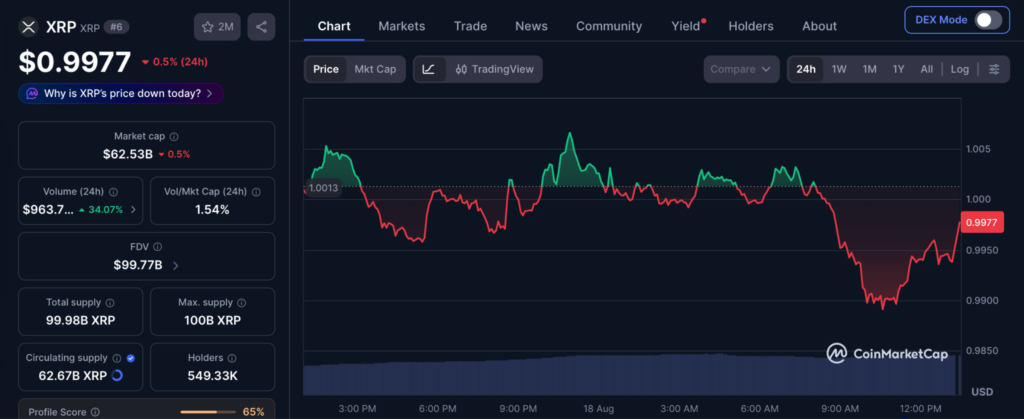1024x419 pixels.
Task: Click the 1.54% Vol/Mkt Cap value
Action: point(212,210)
